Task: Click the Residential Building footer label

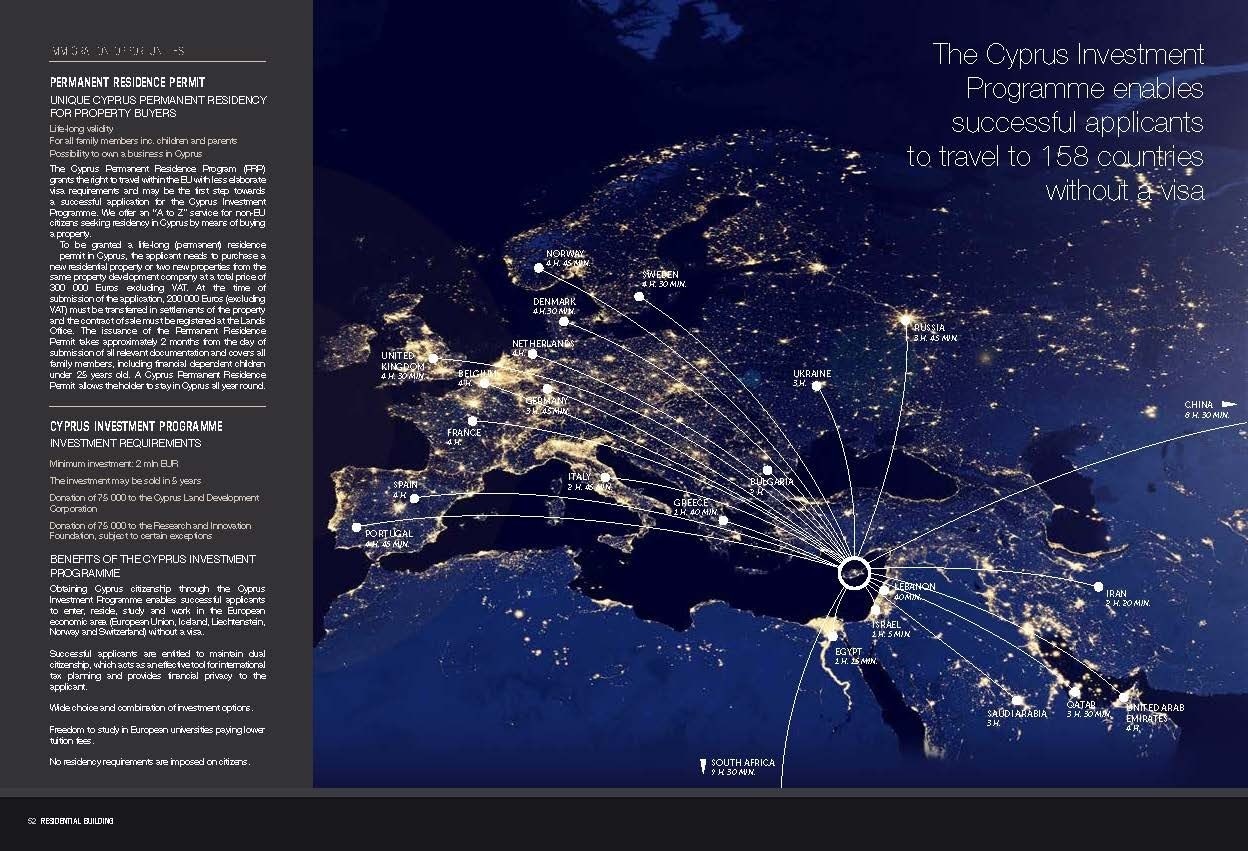Action: 77,821
